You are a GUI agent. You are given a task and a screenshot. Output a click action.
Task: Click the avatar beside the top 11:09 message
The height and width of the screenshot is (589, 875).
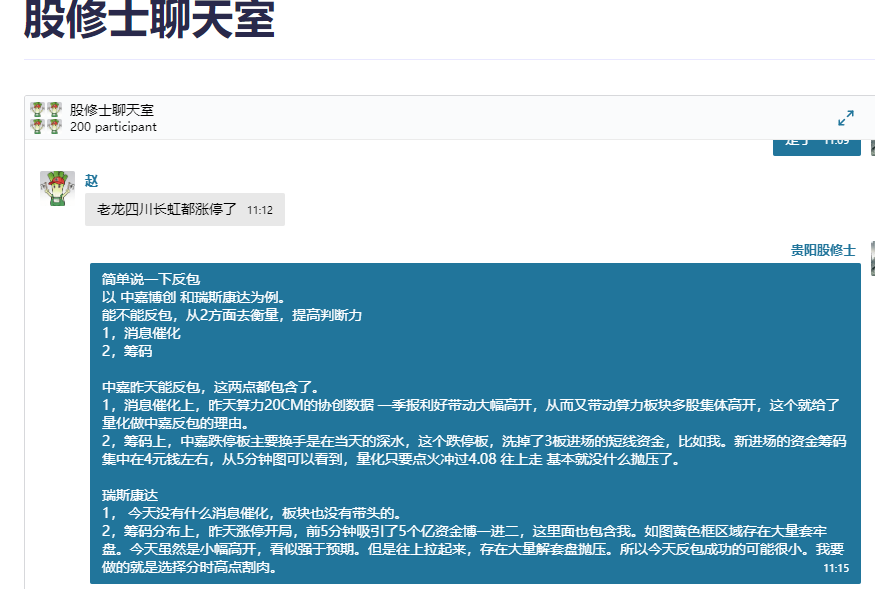click(872, 146)
